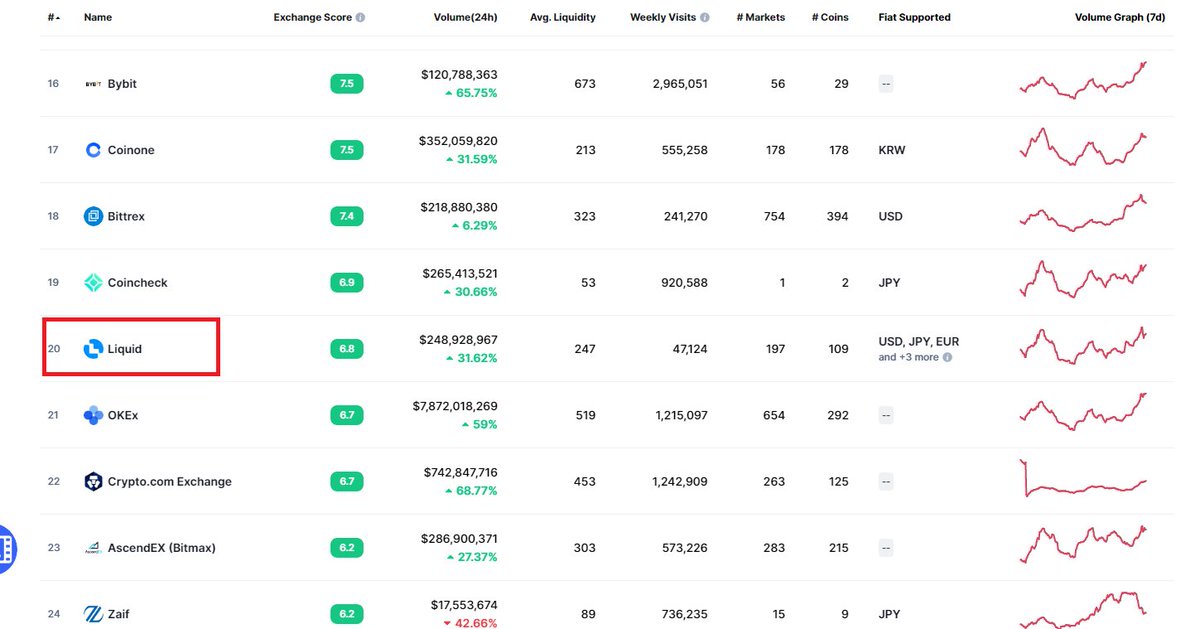Open the Zaif exchange link
This screenshot has height=629, width=1200.
tap(118, 614)
